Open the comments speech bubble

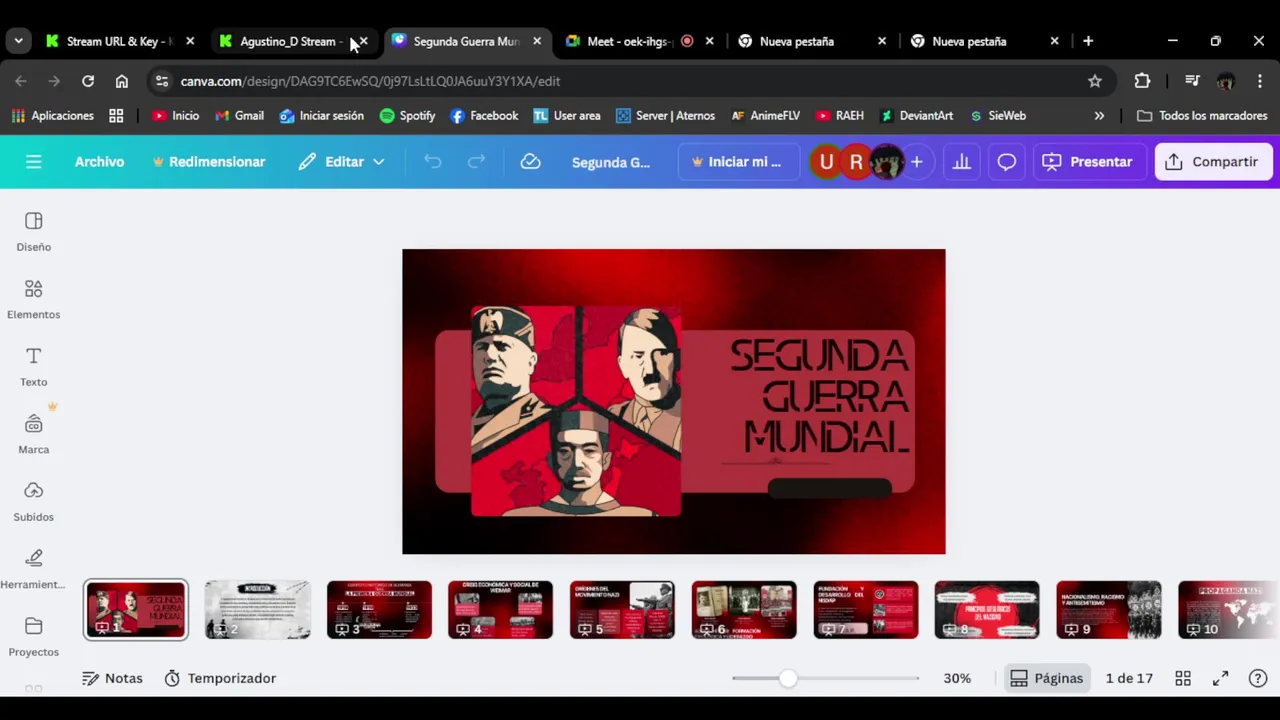pyautogui.click(x=1007, y=162)
